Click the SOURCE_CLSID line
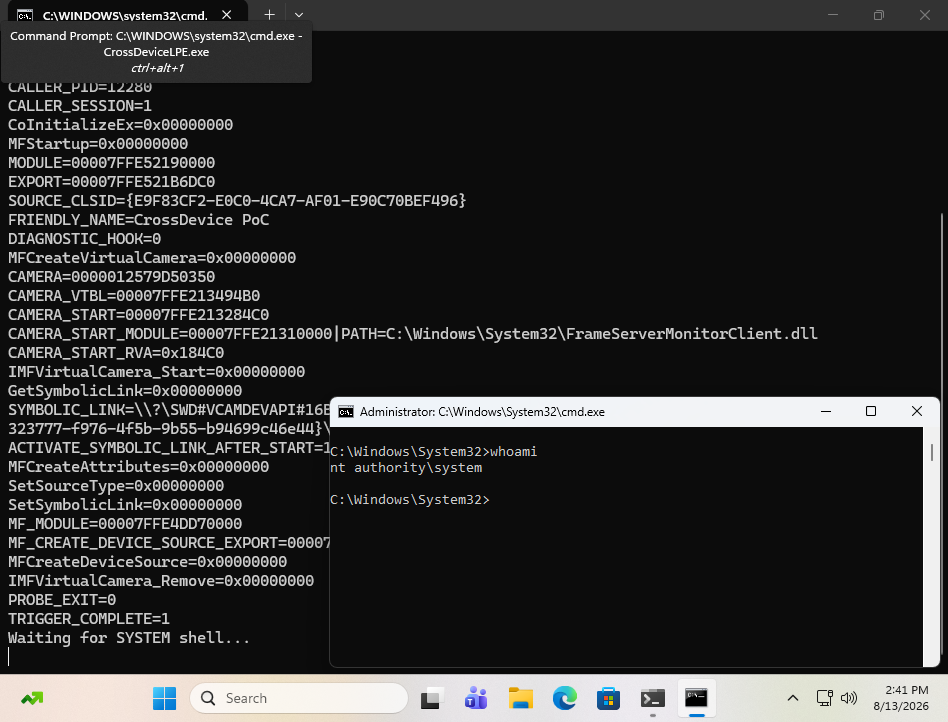The height and width of the screenshot is (722, 948). click(x=237, y=201)
